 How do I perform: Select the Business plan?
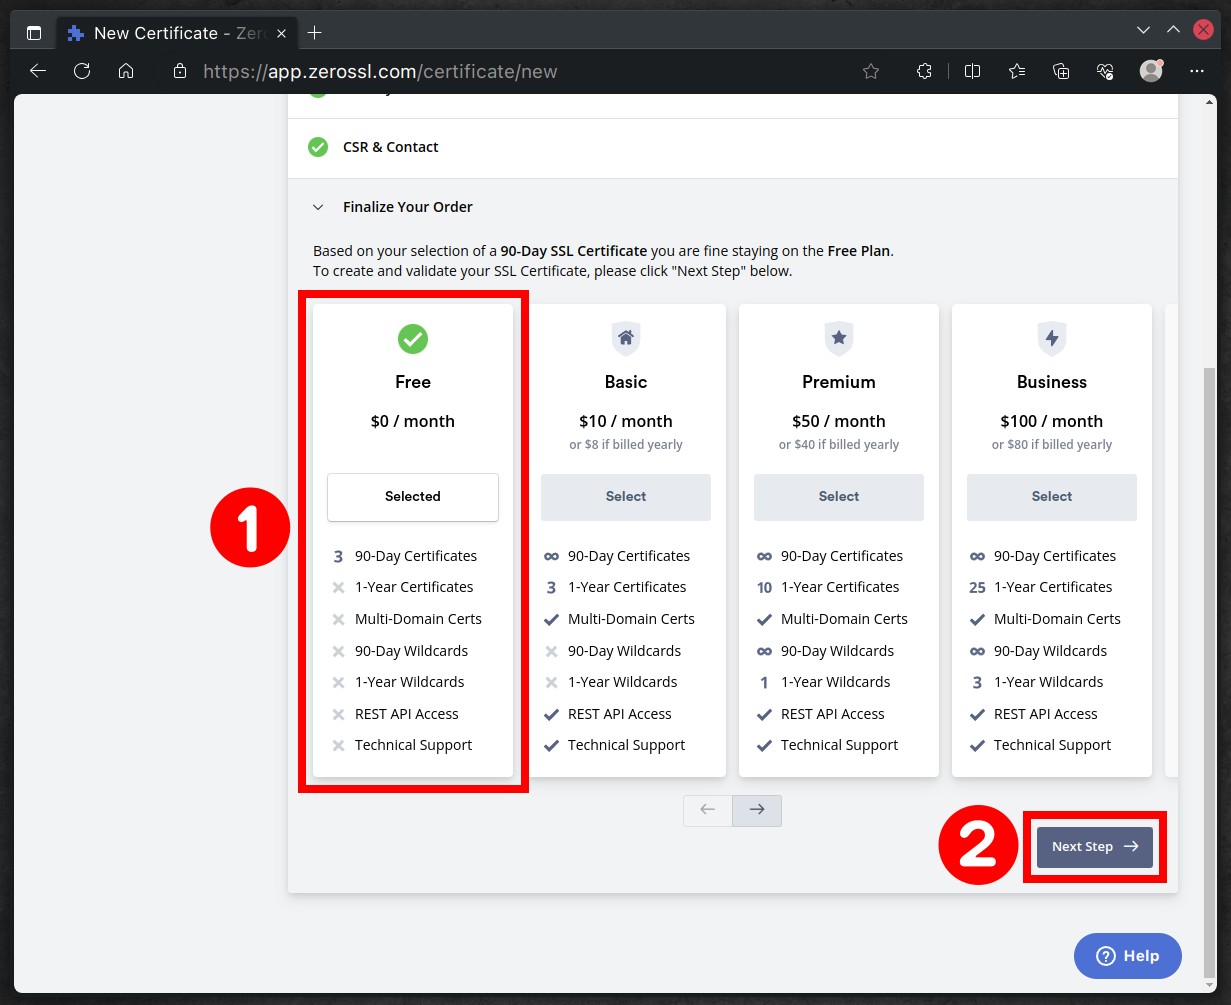(1052, 497)
